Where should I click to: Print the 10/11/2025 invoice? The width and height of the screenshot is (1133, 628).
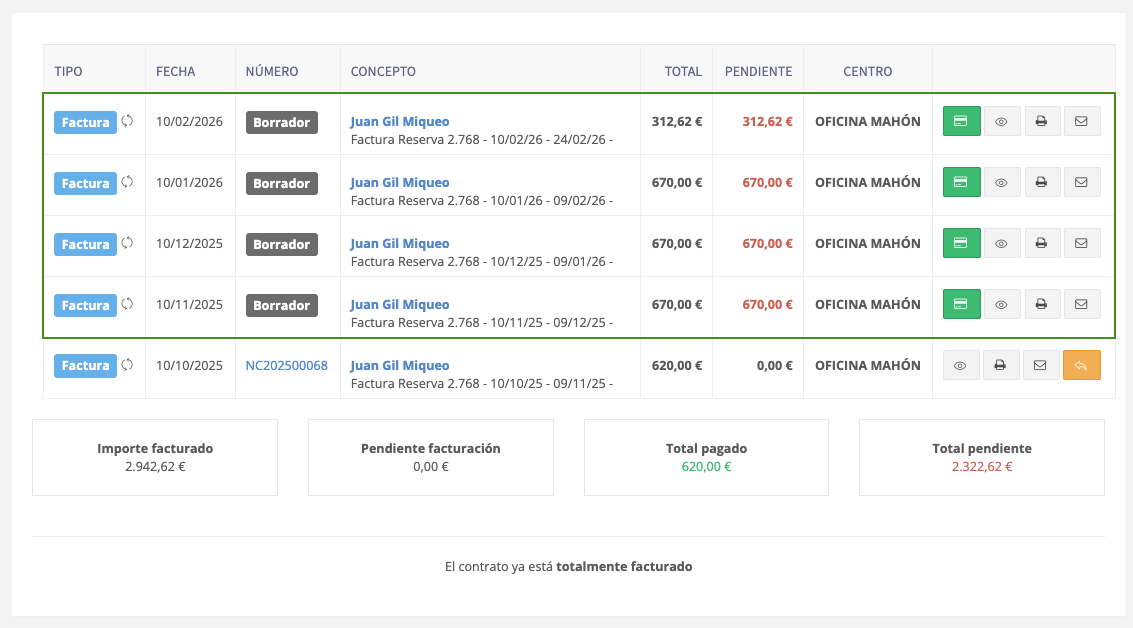click(1041, 304)
